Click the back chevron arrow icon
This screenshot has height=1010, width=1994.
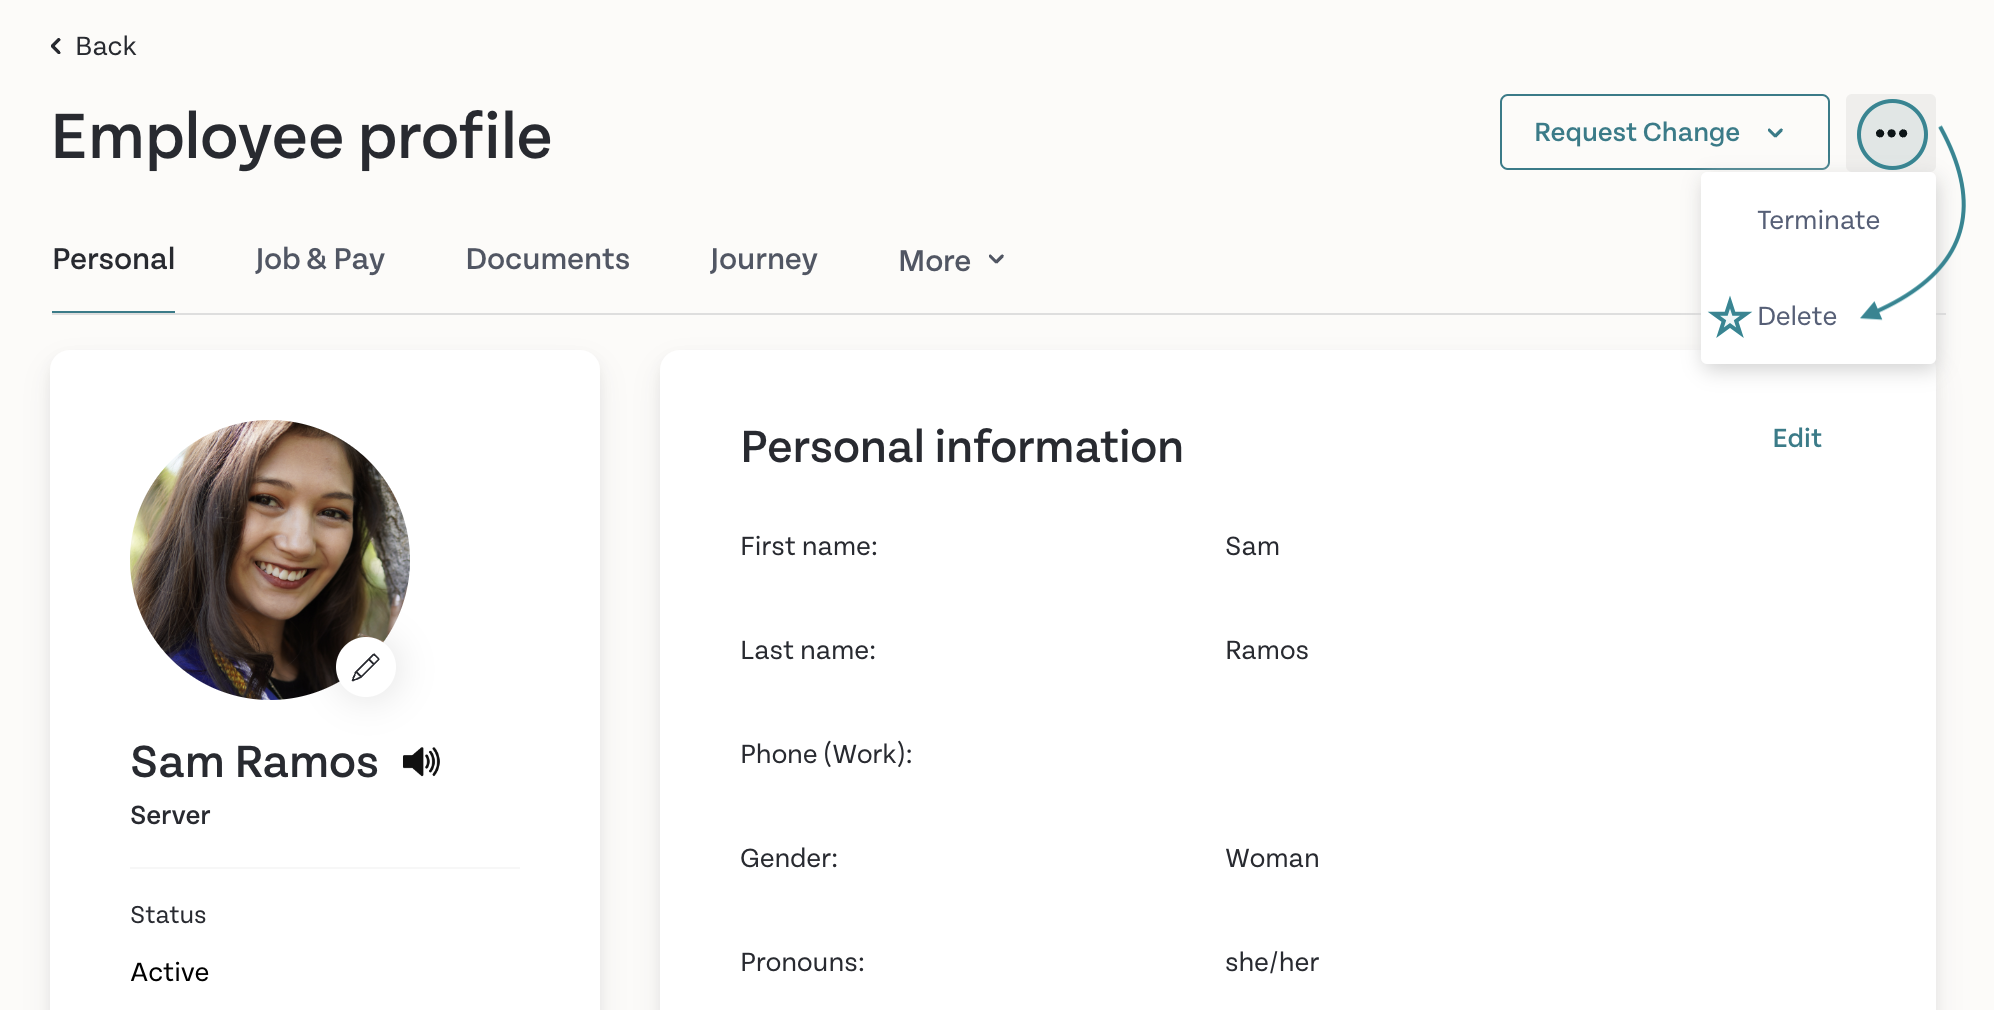pyautogui.click(x=56, y=46)
